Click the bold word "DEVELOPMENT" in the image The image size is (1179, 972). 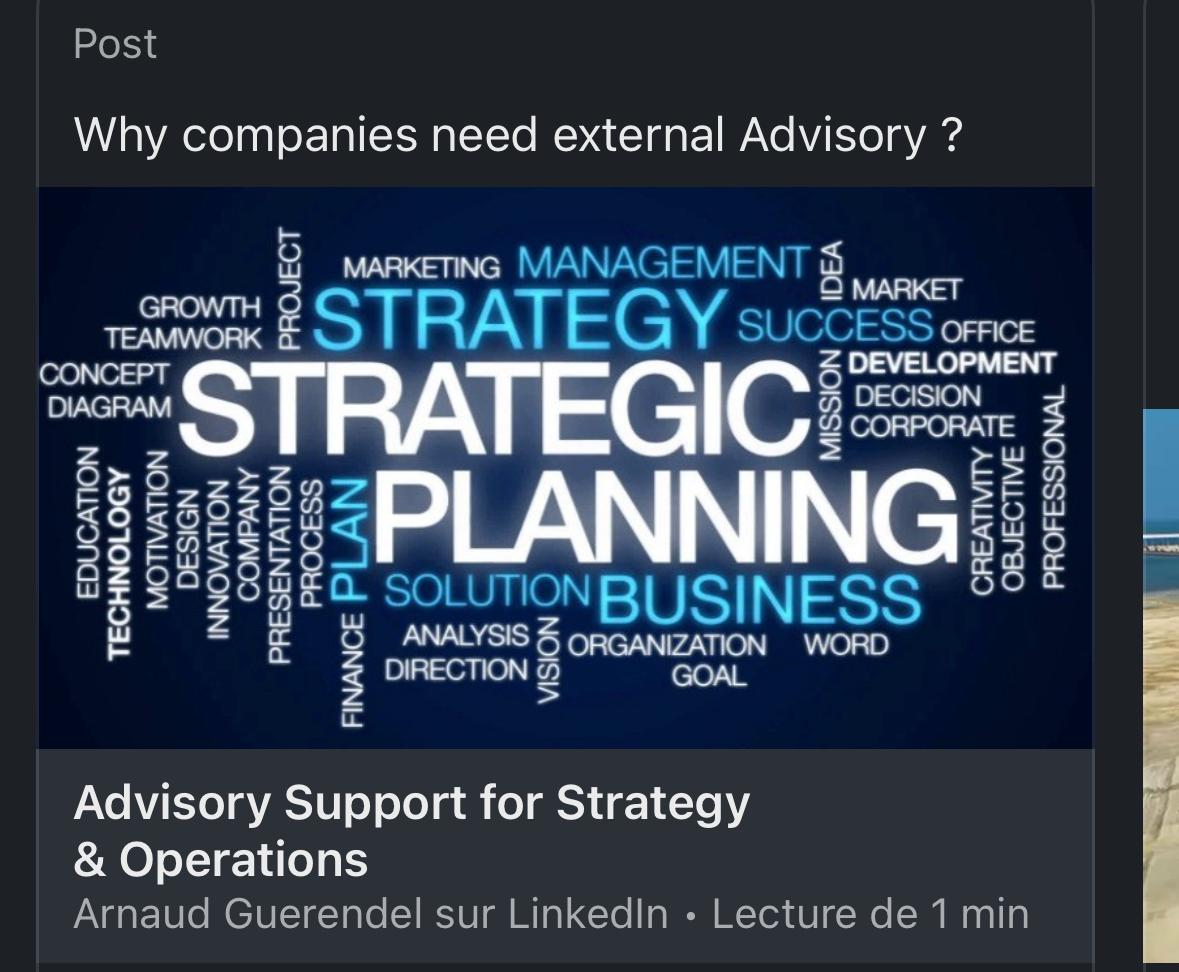click(x=951, y=362)
